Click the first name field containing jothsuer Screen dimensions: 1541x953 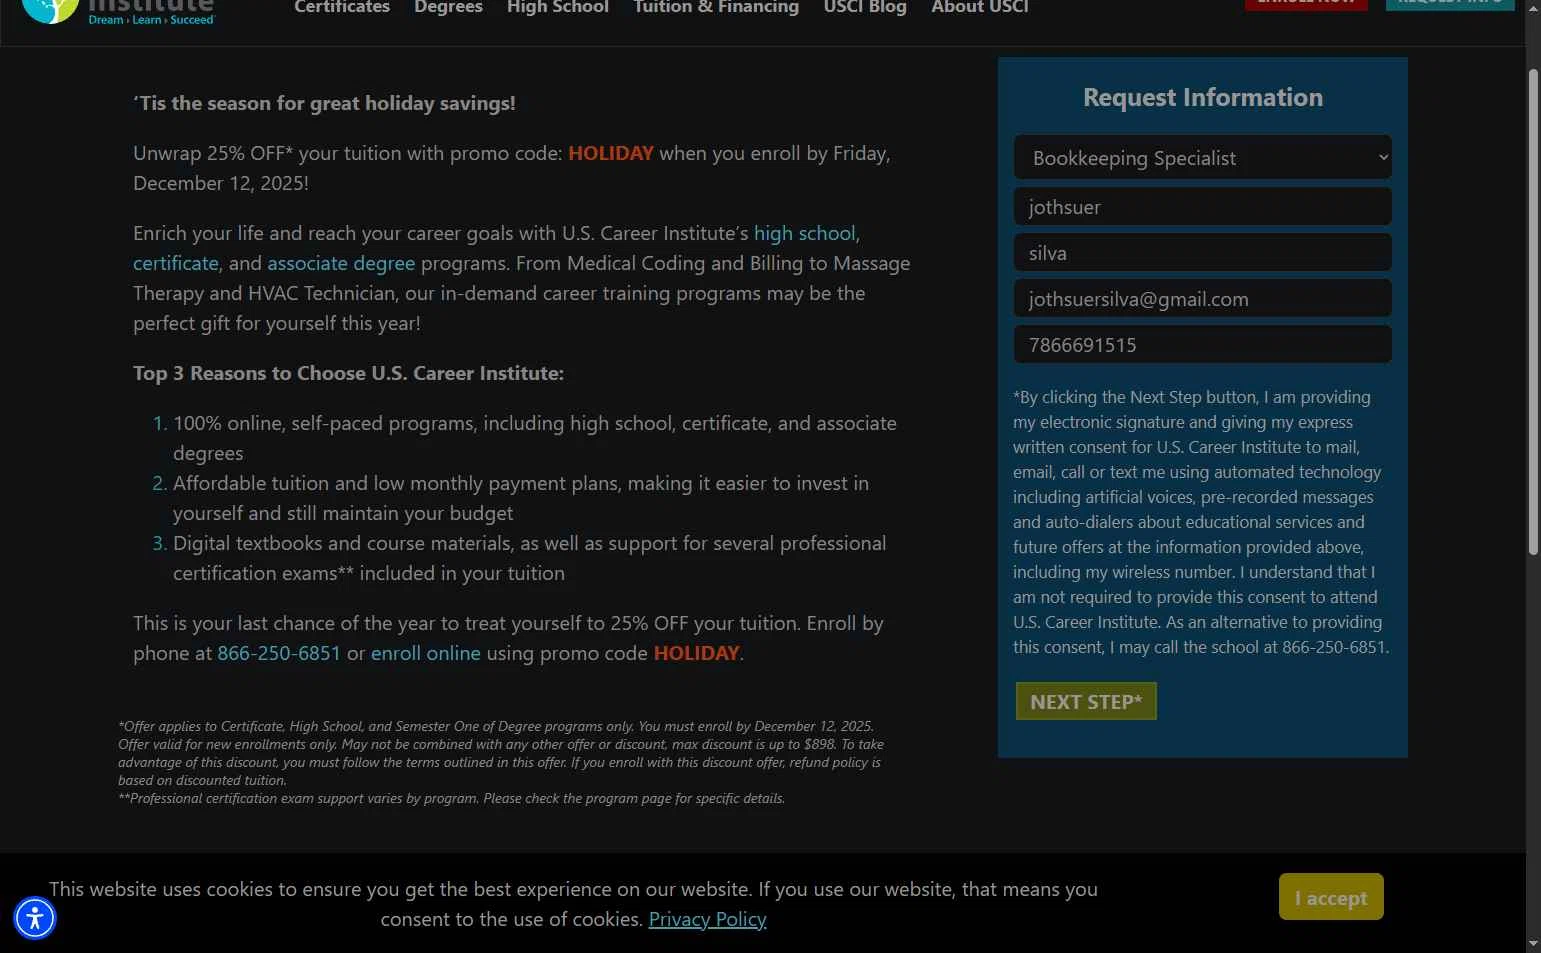[1202, 206]
